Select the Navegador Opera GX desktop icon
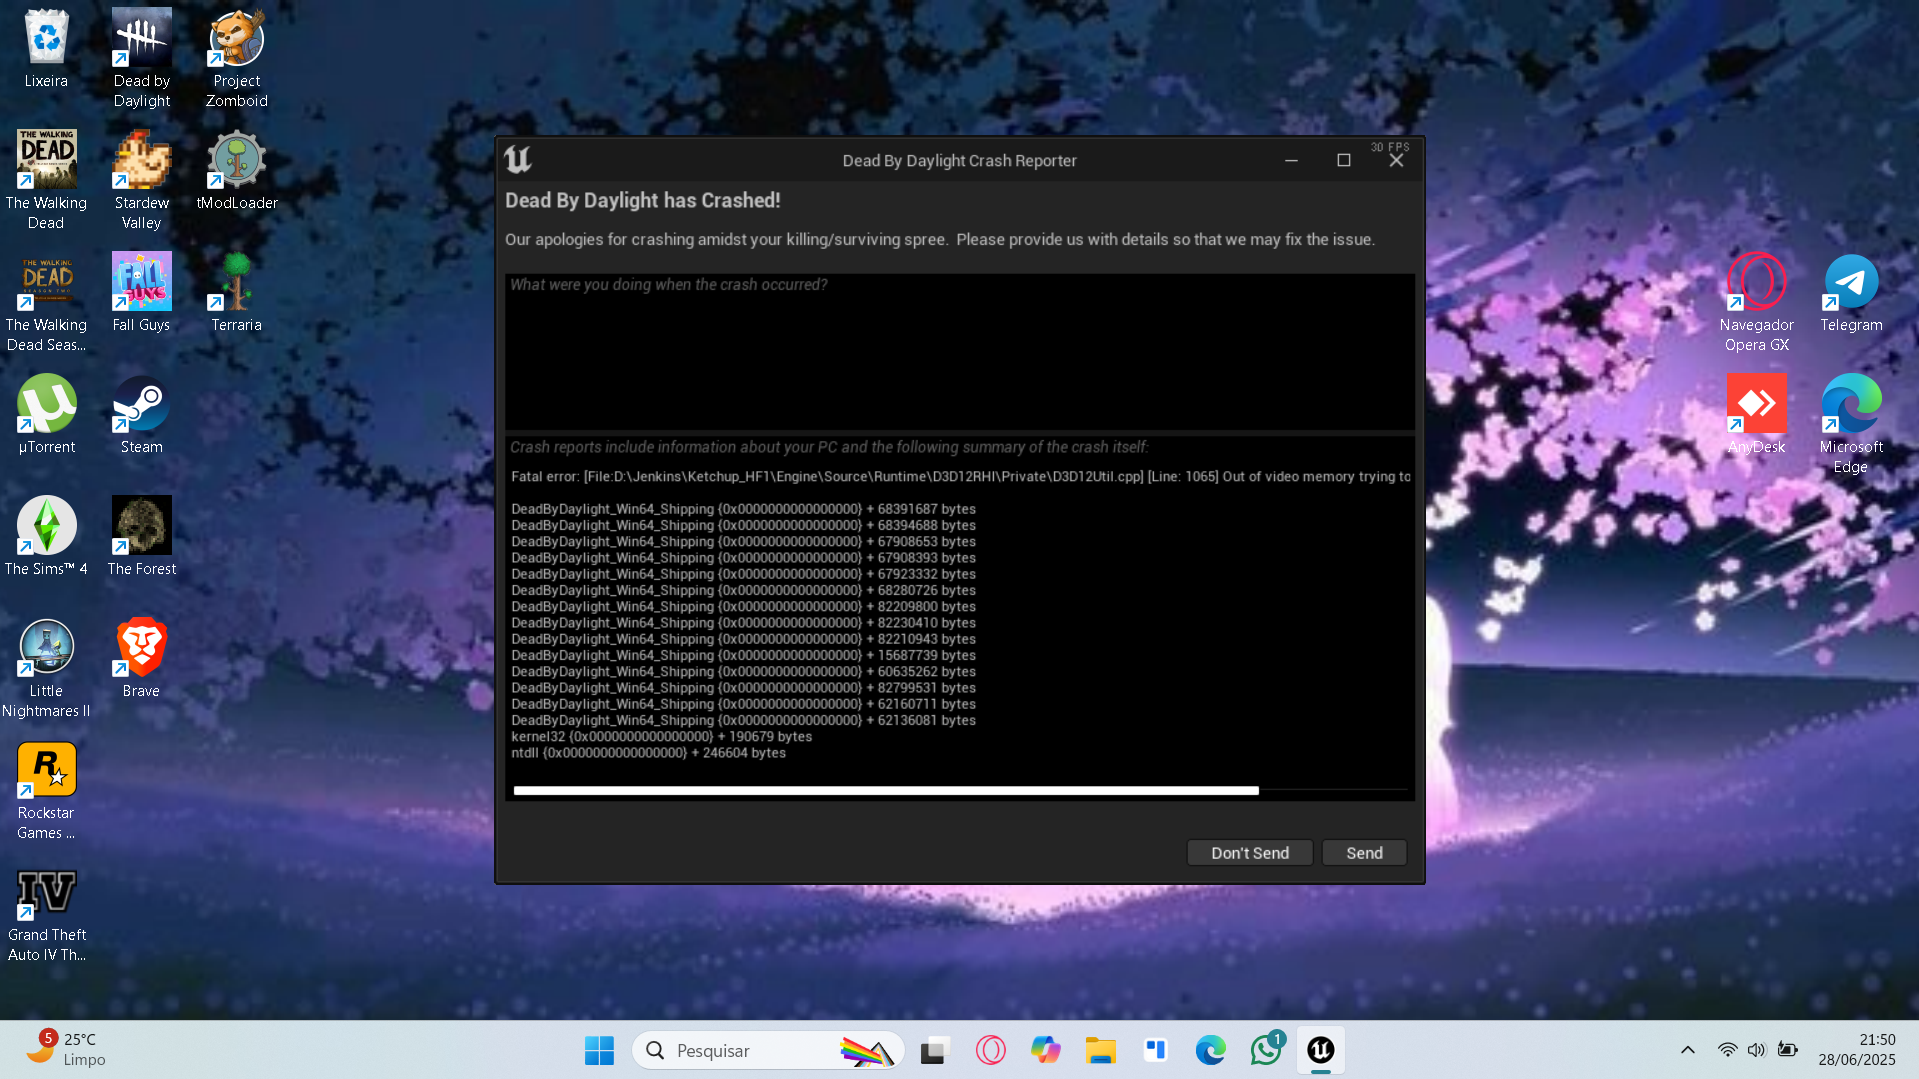Viewport: 1919px width, 1079px height. (x=1757, y=302)
